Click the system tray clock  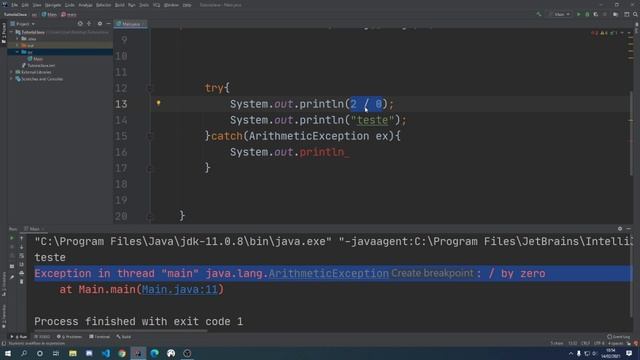[611, 353]
